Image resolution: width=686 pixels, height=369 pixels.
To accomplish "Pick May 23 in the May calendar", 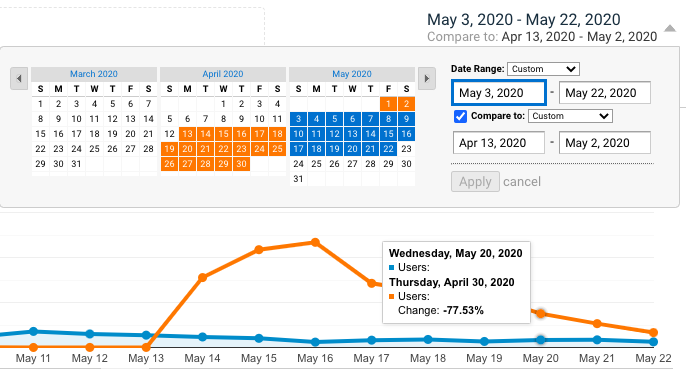I will (x=406, y=149).
